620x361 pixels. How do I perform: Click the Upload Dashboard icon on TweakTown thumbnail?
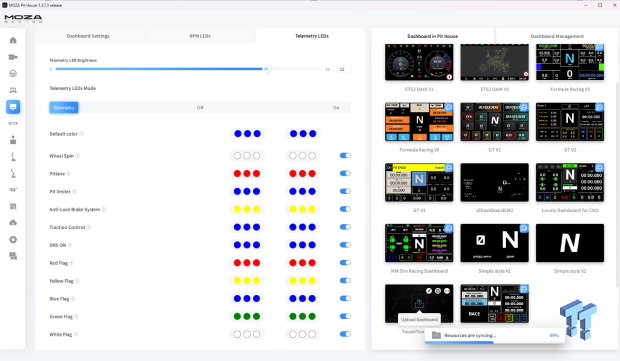tap(419, 304)
